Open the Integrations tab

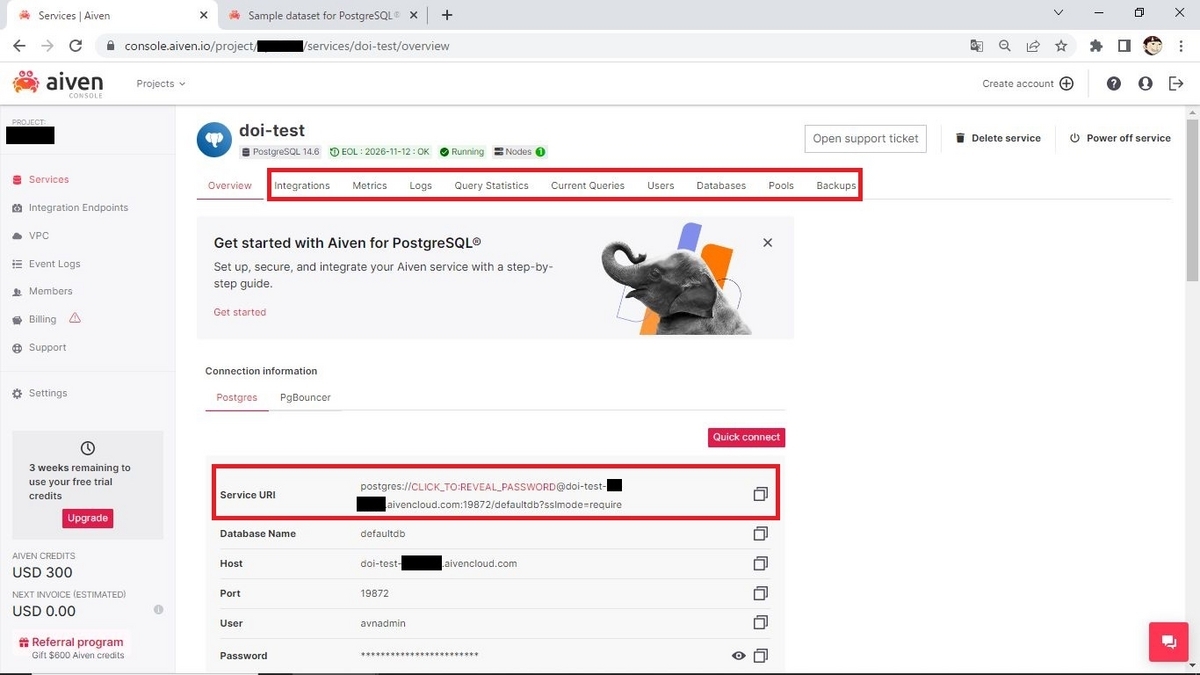tap(302, 185)
